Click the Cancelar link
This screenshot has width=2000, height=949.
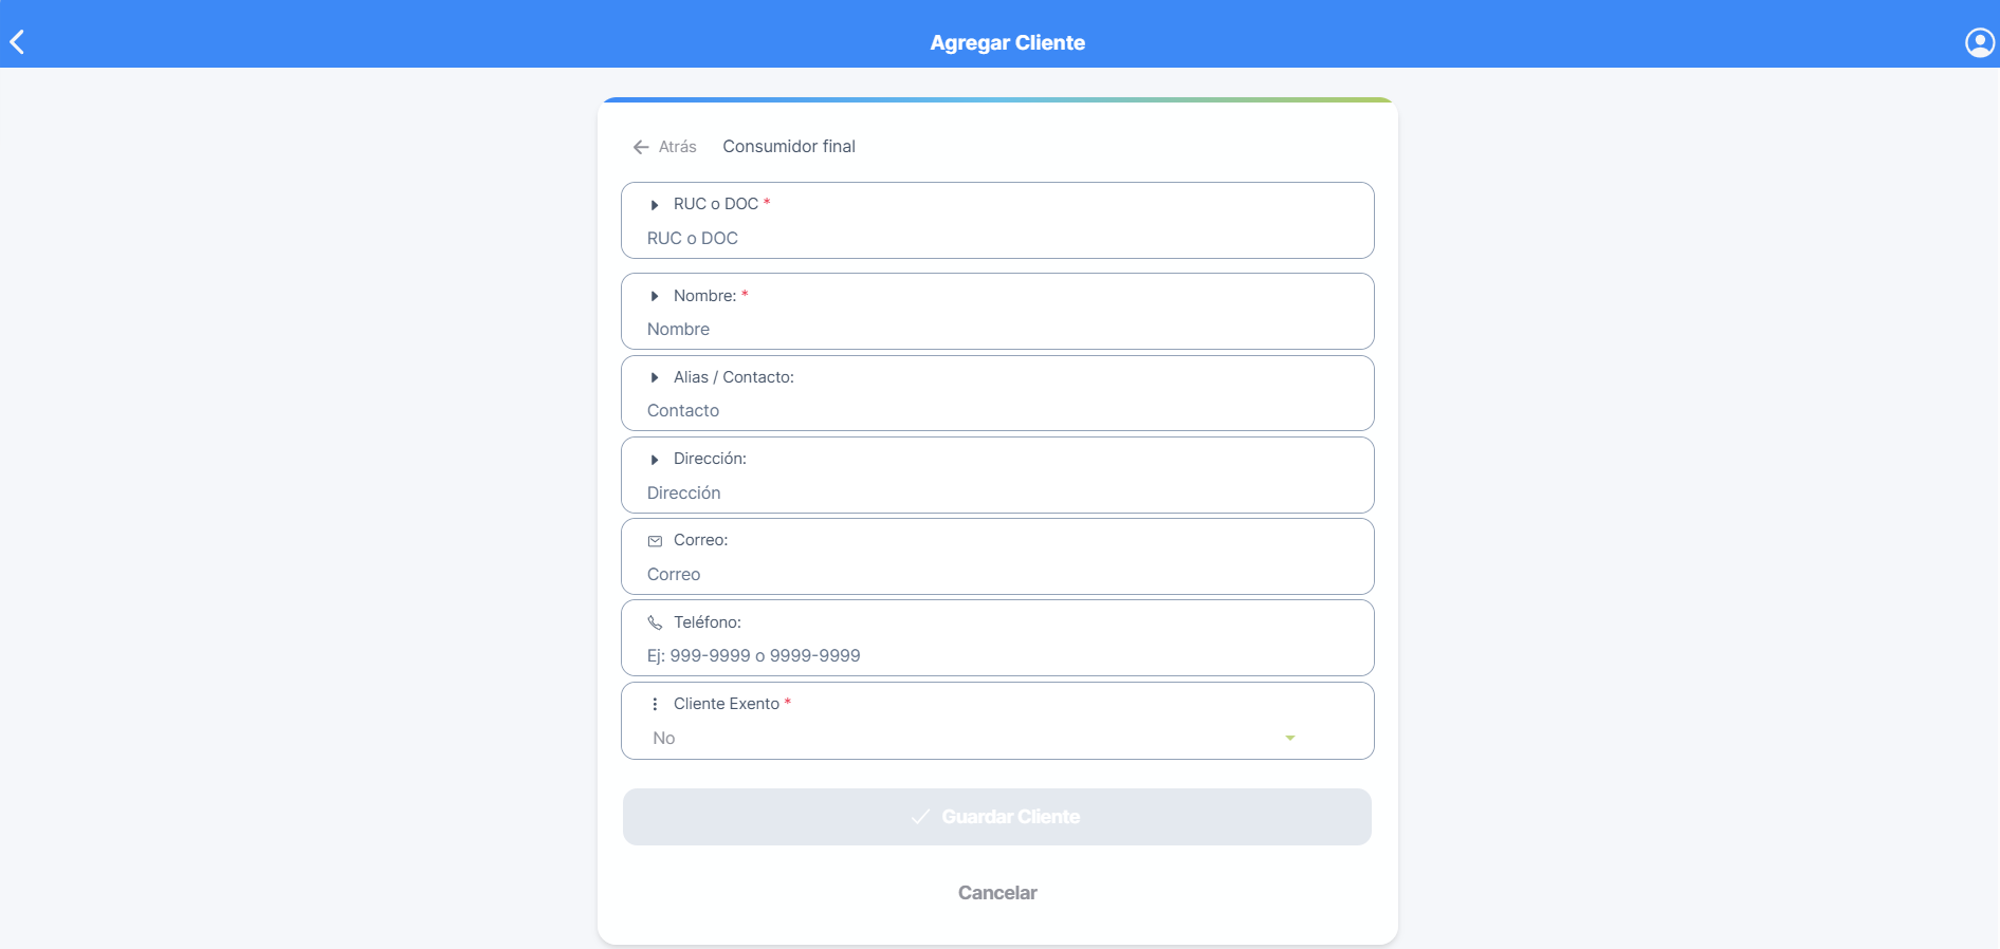tap(997, 893)
